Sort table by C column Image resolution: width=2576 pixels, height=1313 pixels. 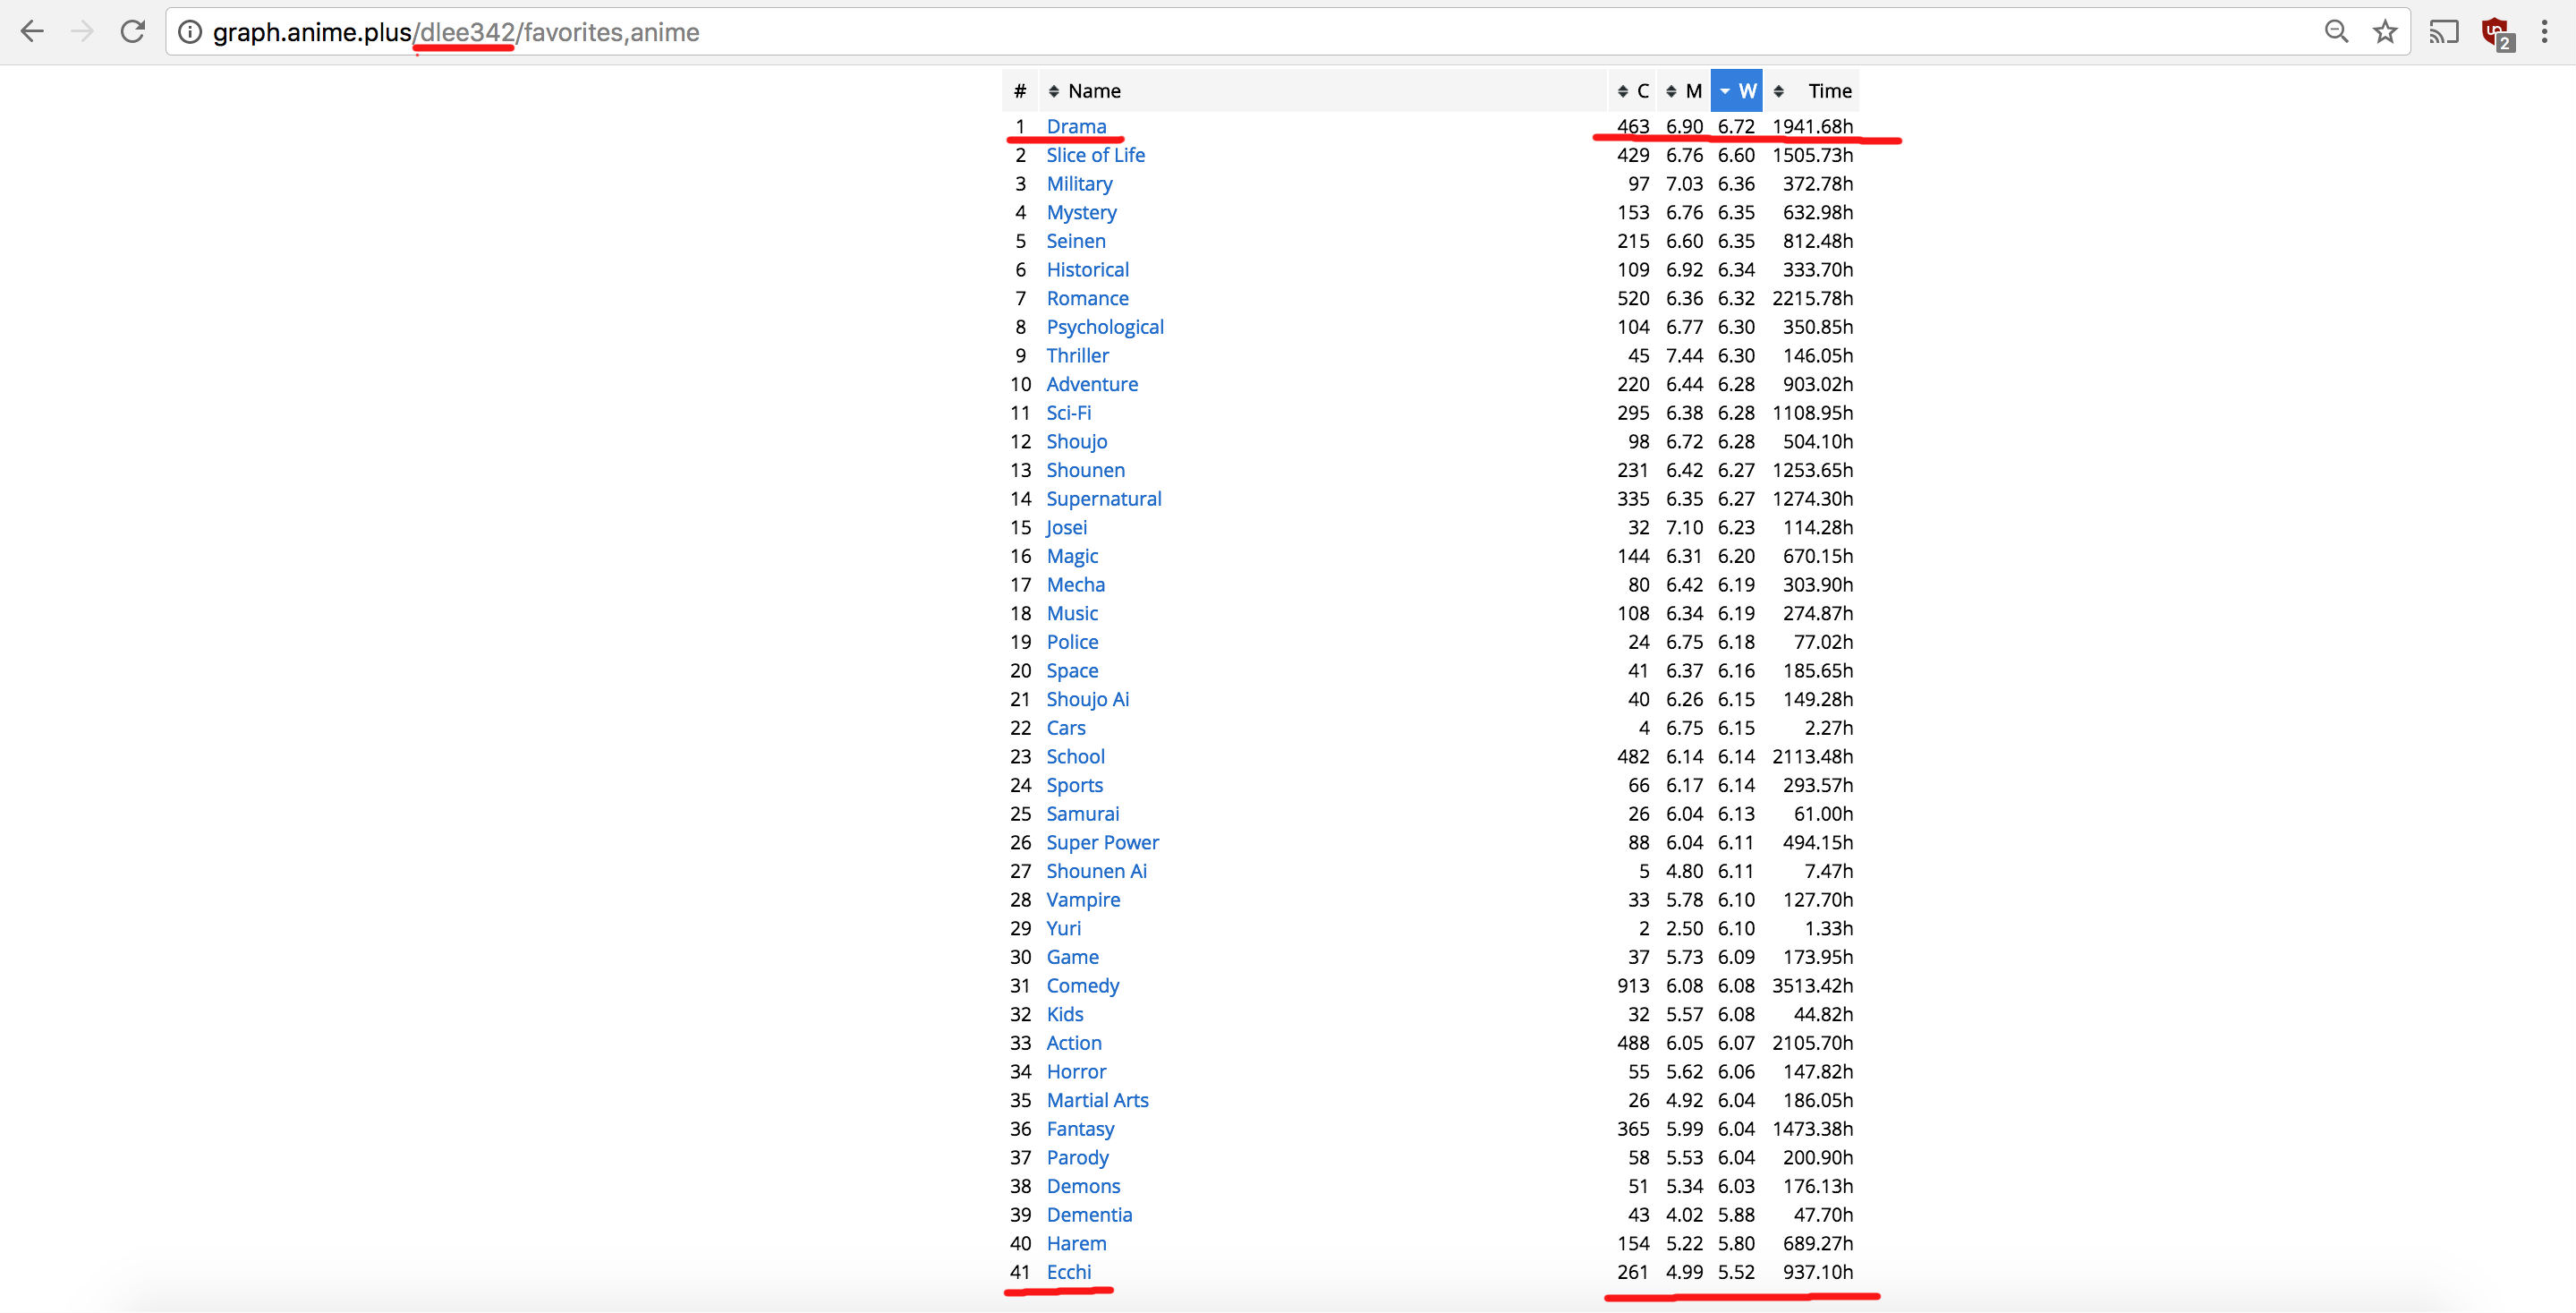pos(1633,91)
